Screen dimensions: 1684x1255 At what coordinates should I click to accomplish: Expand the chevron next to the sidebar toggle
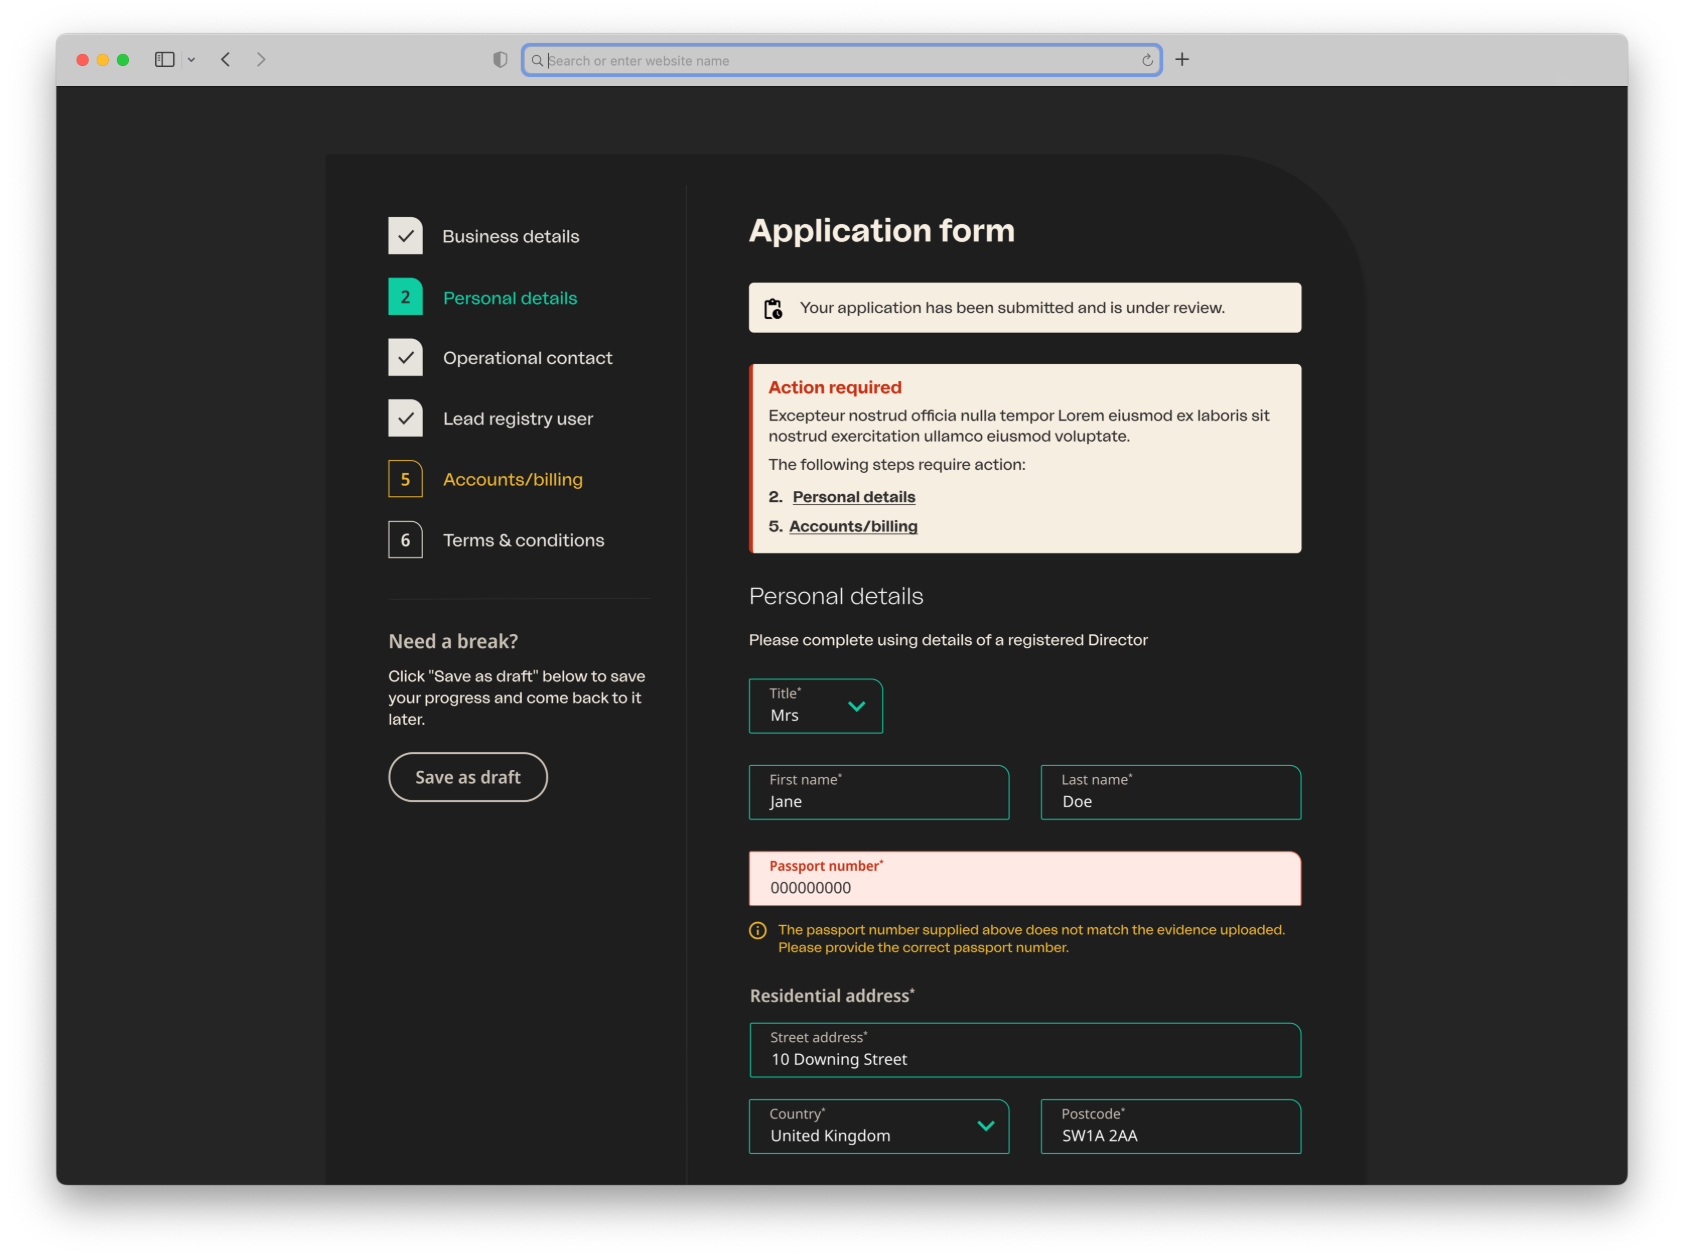[192, 59]
